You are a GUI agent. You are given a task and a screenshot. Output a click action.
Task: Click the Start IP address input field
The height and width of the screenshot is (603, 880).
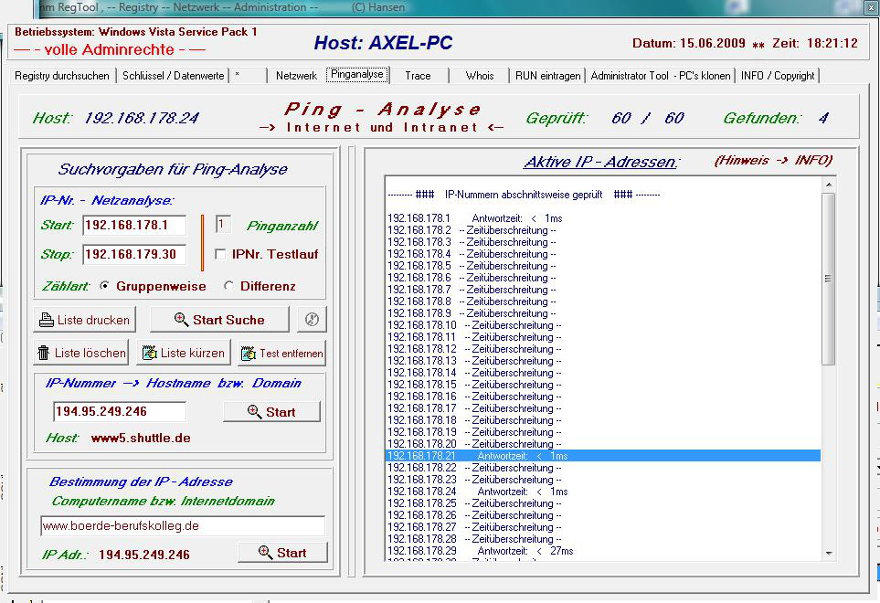(x=134, y=226)
